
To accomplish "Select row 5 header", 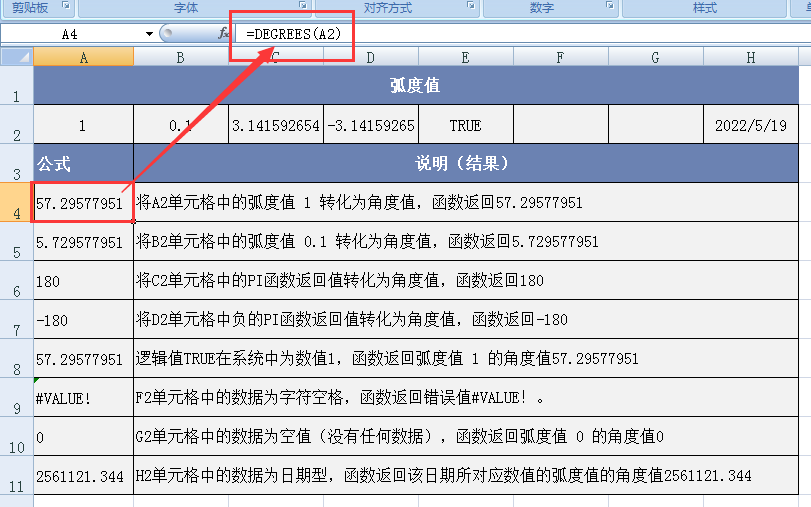I will pyautogui.click(x=17, y=242).
